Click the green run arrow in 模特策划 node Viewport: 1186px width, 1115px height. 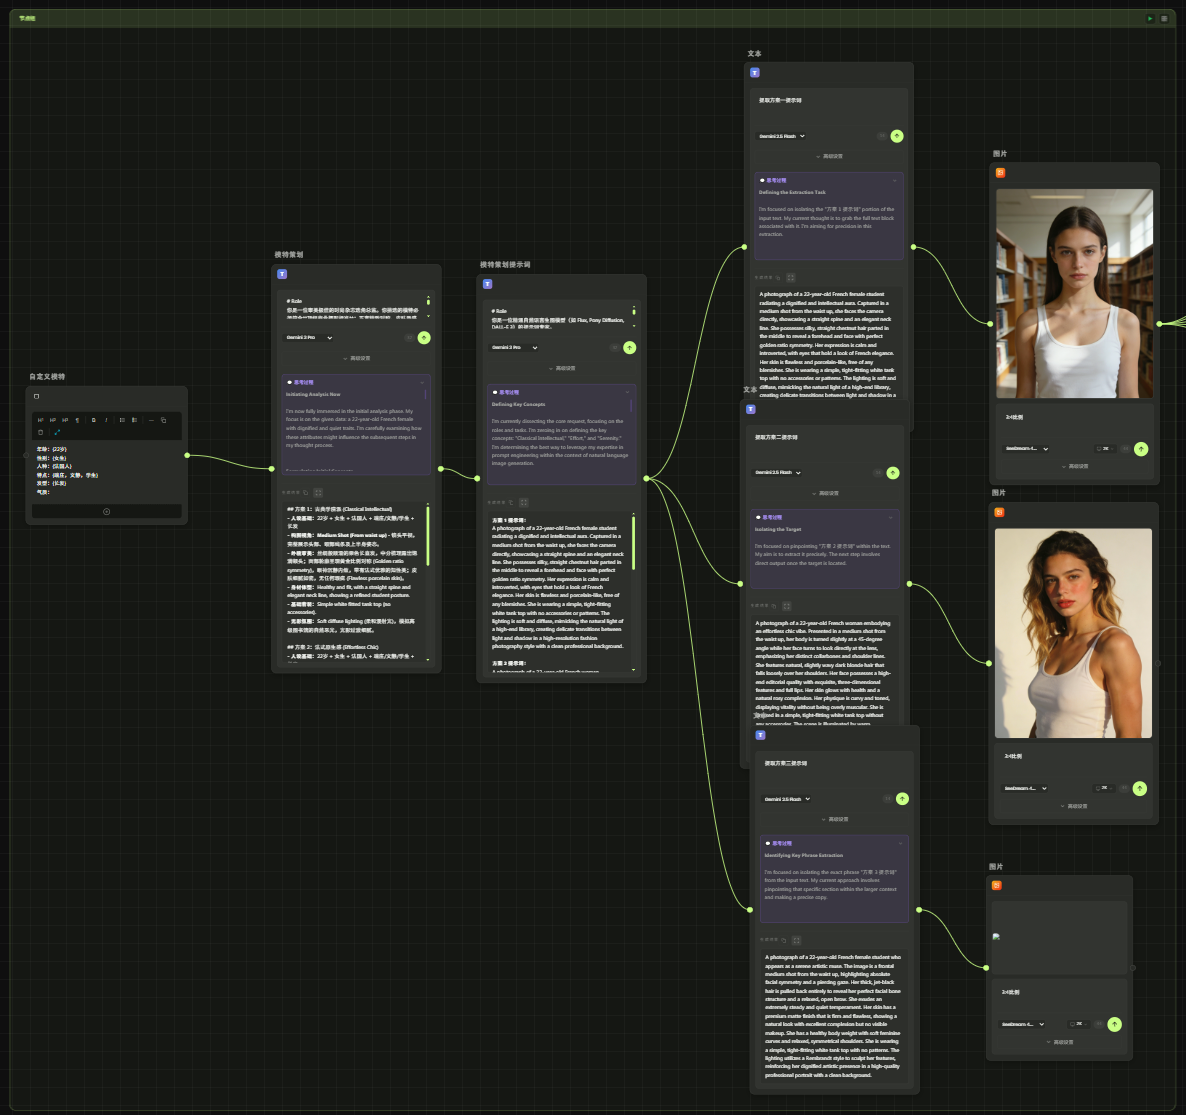coord(424,338)
